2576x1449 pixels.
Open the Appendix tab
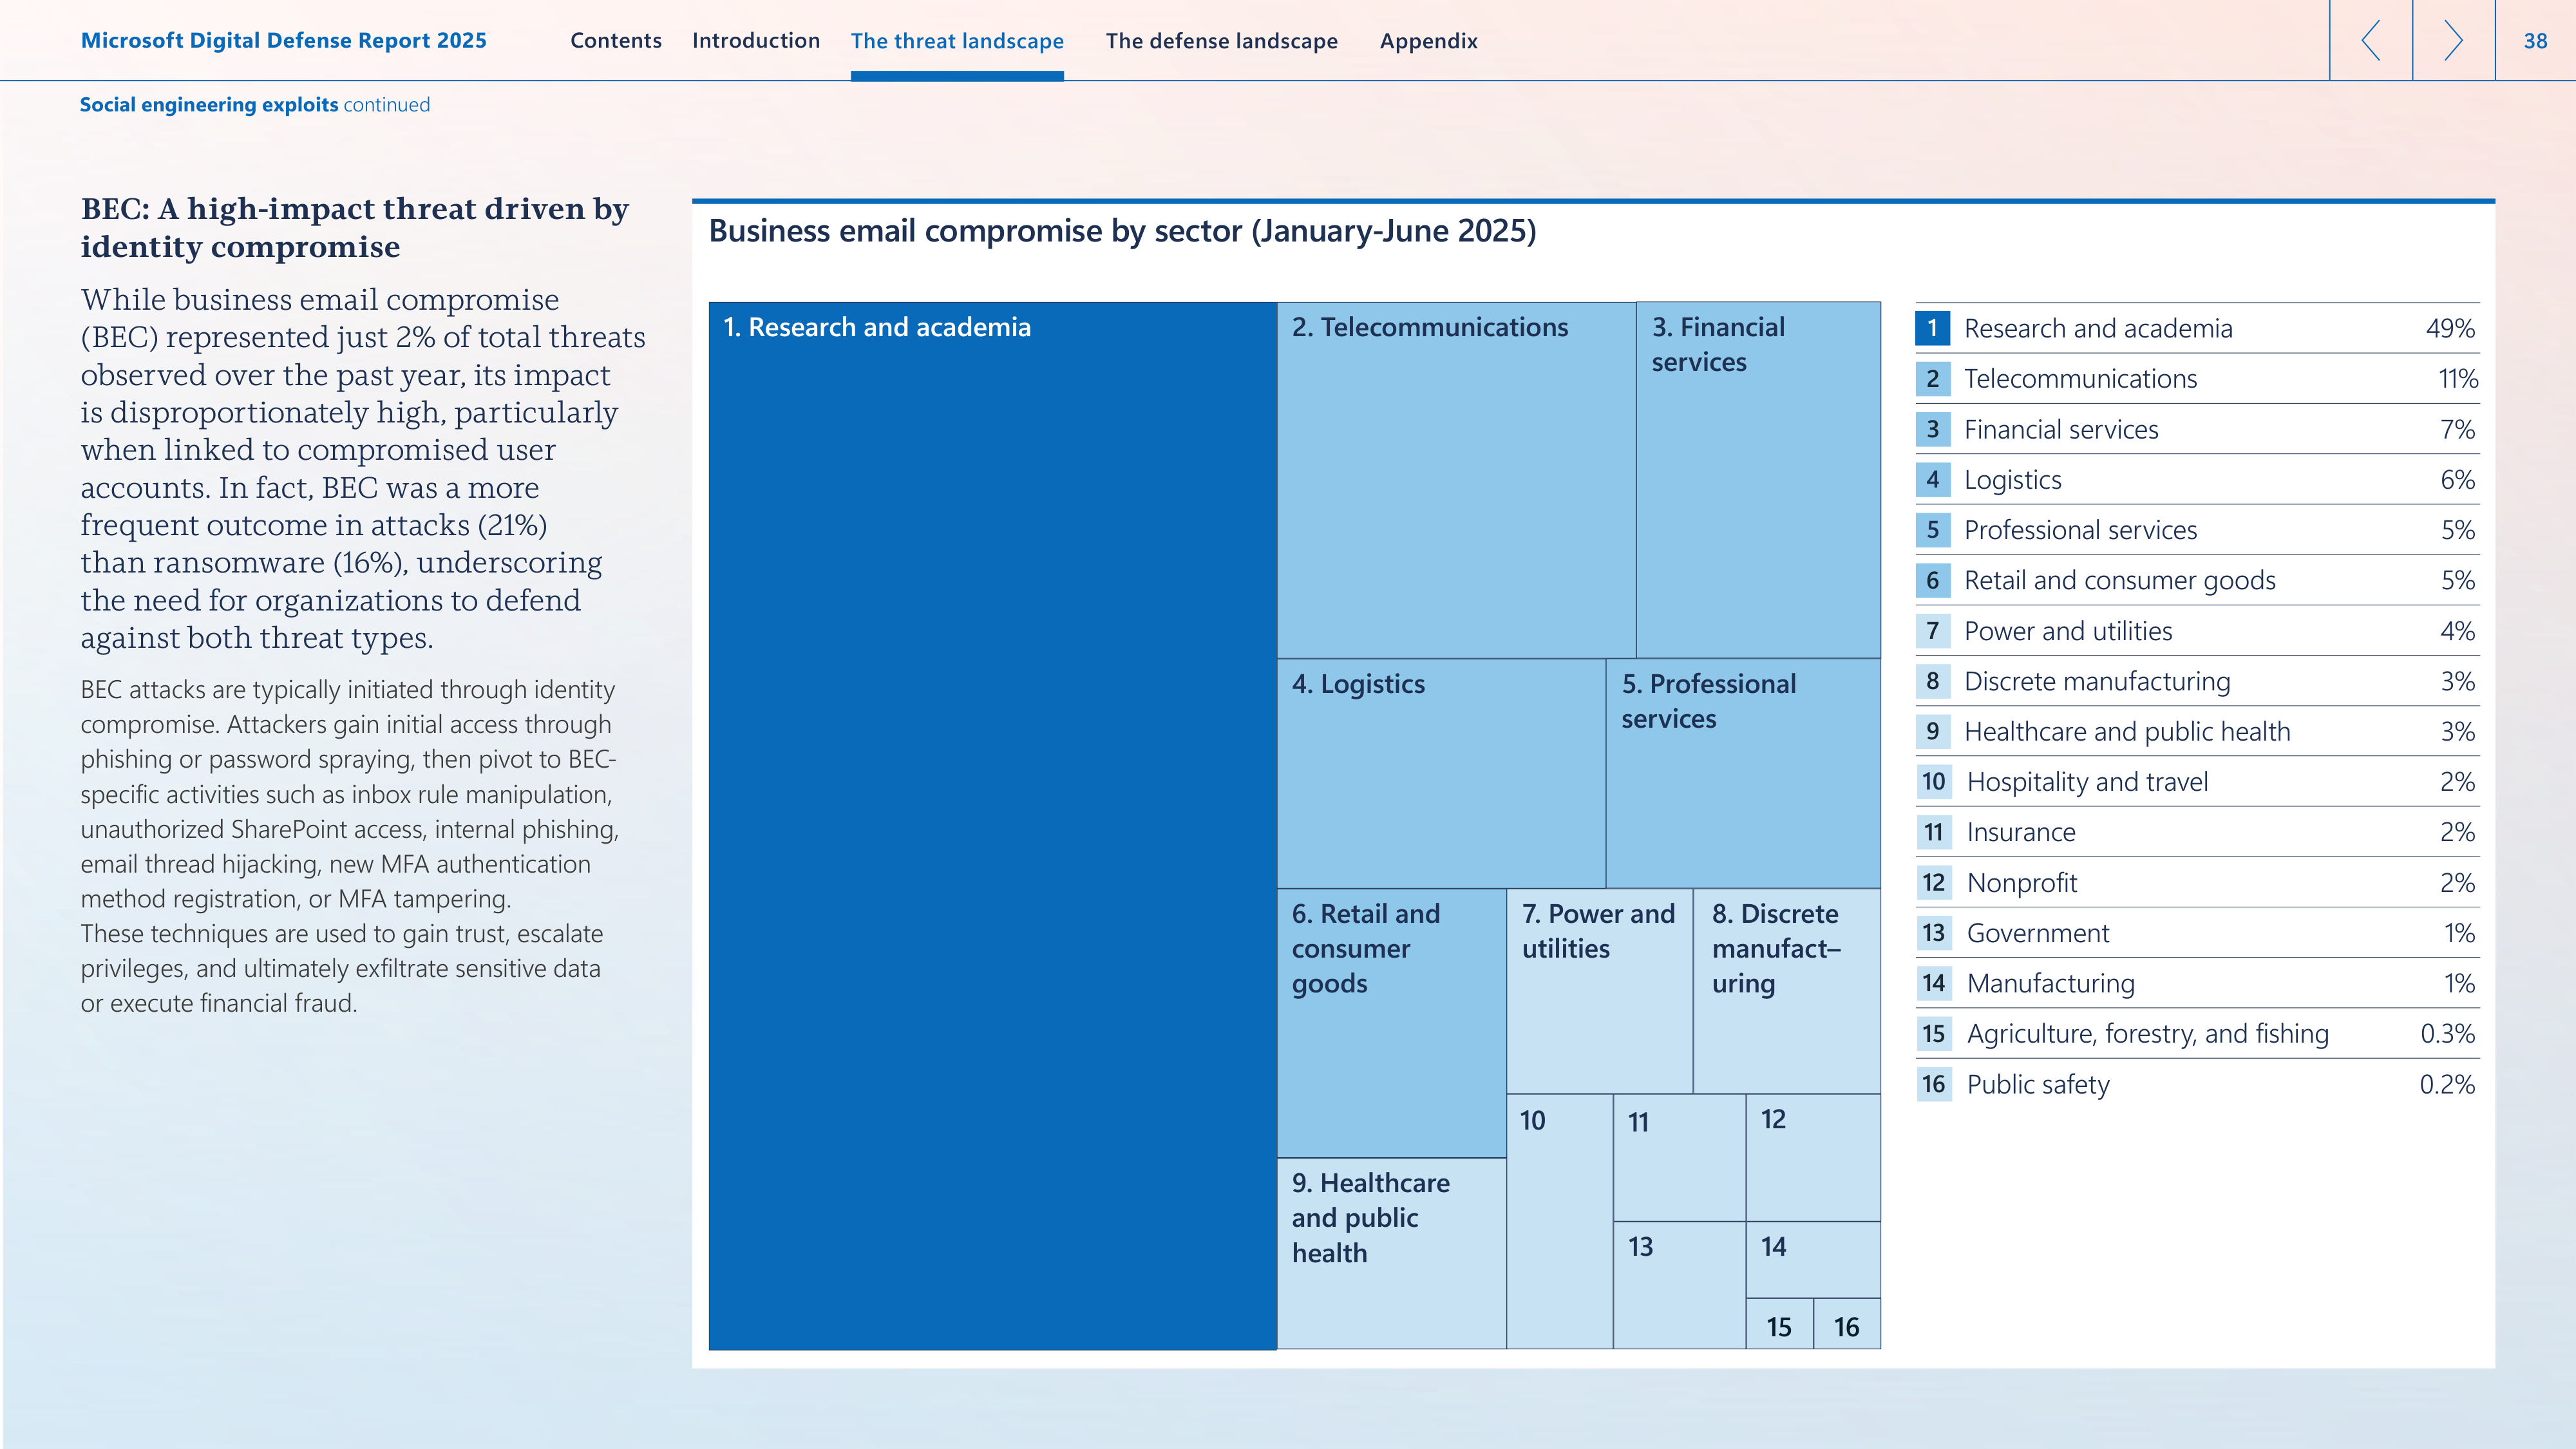point(1428,41)
